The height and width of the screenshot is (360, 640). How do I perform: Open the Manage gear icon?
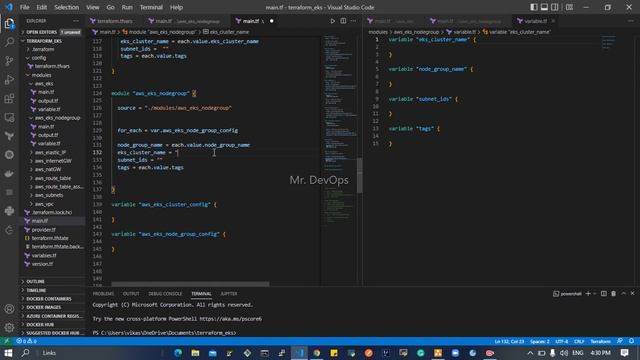coord(9,327)
